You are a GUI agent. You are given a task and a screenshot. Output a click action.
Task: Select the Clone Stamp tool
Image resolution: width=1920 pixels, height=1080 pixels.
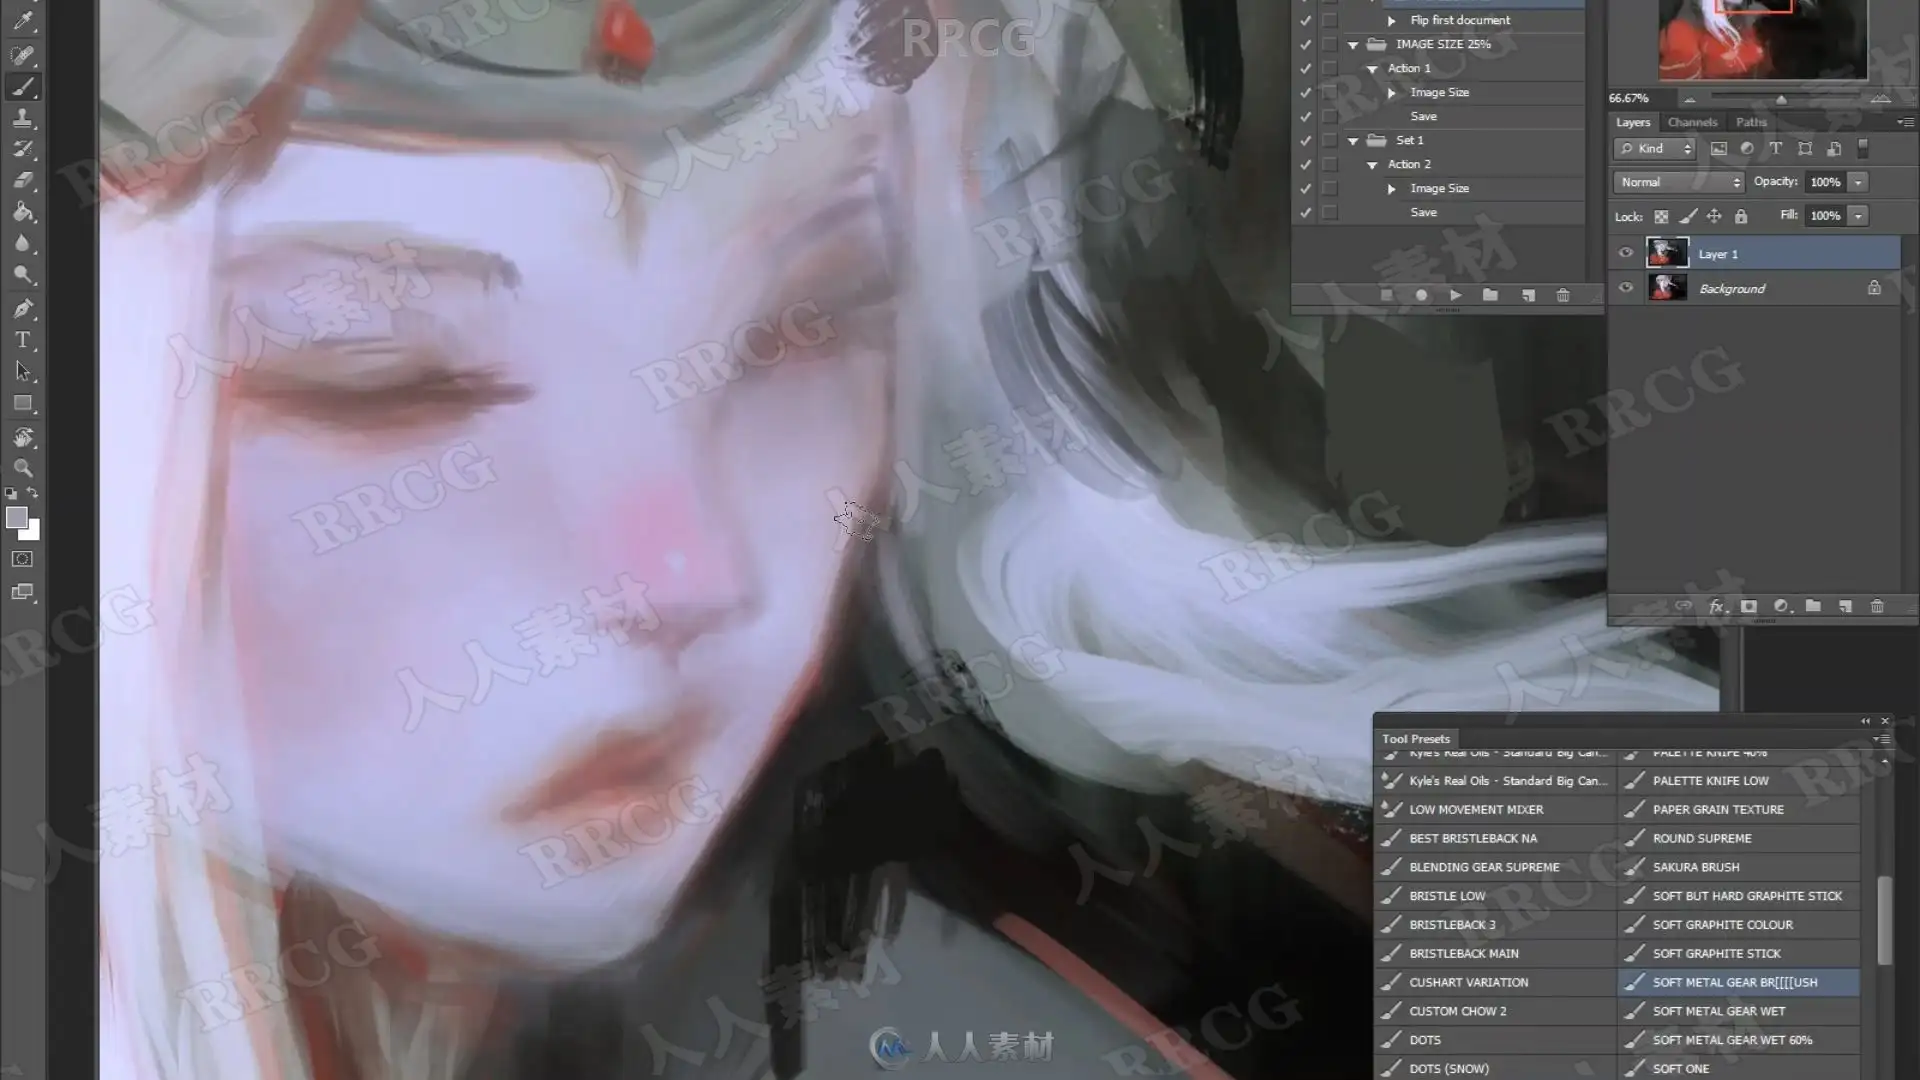pos(22,119)
